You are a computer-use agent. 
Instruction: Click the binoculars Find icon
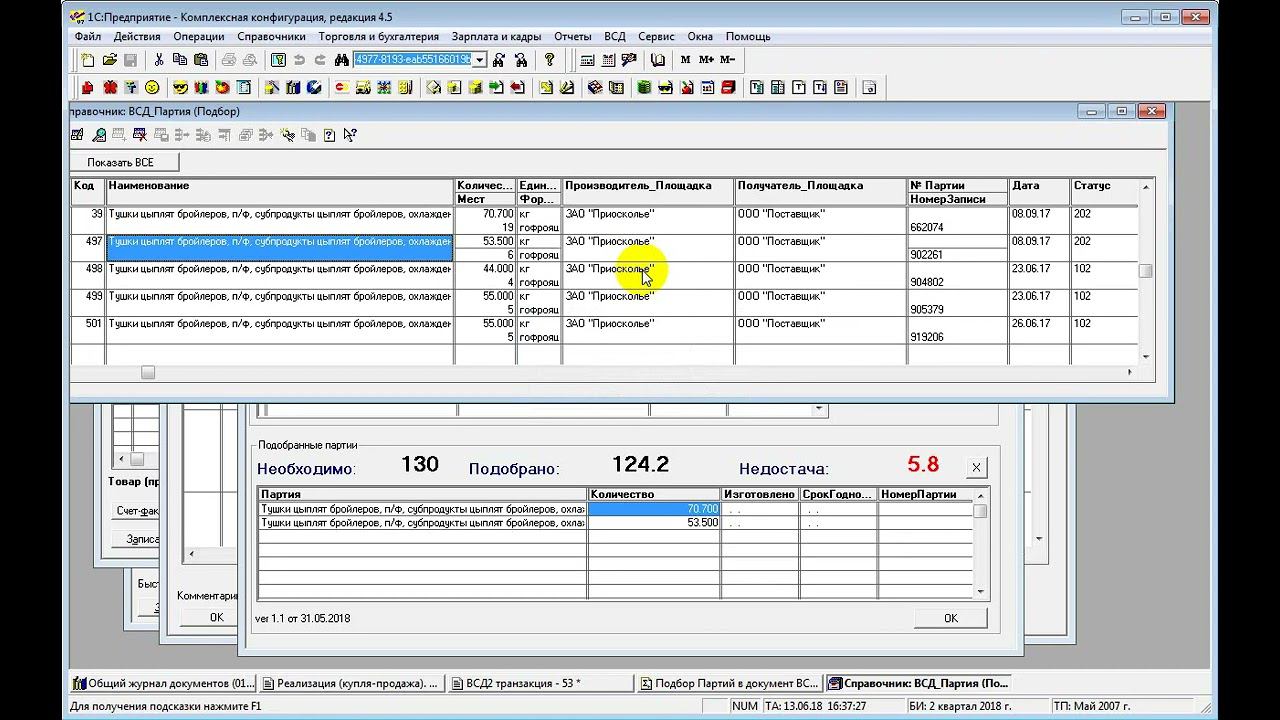pyautogui.click(x=341, y=60)
